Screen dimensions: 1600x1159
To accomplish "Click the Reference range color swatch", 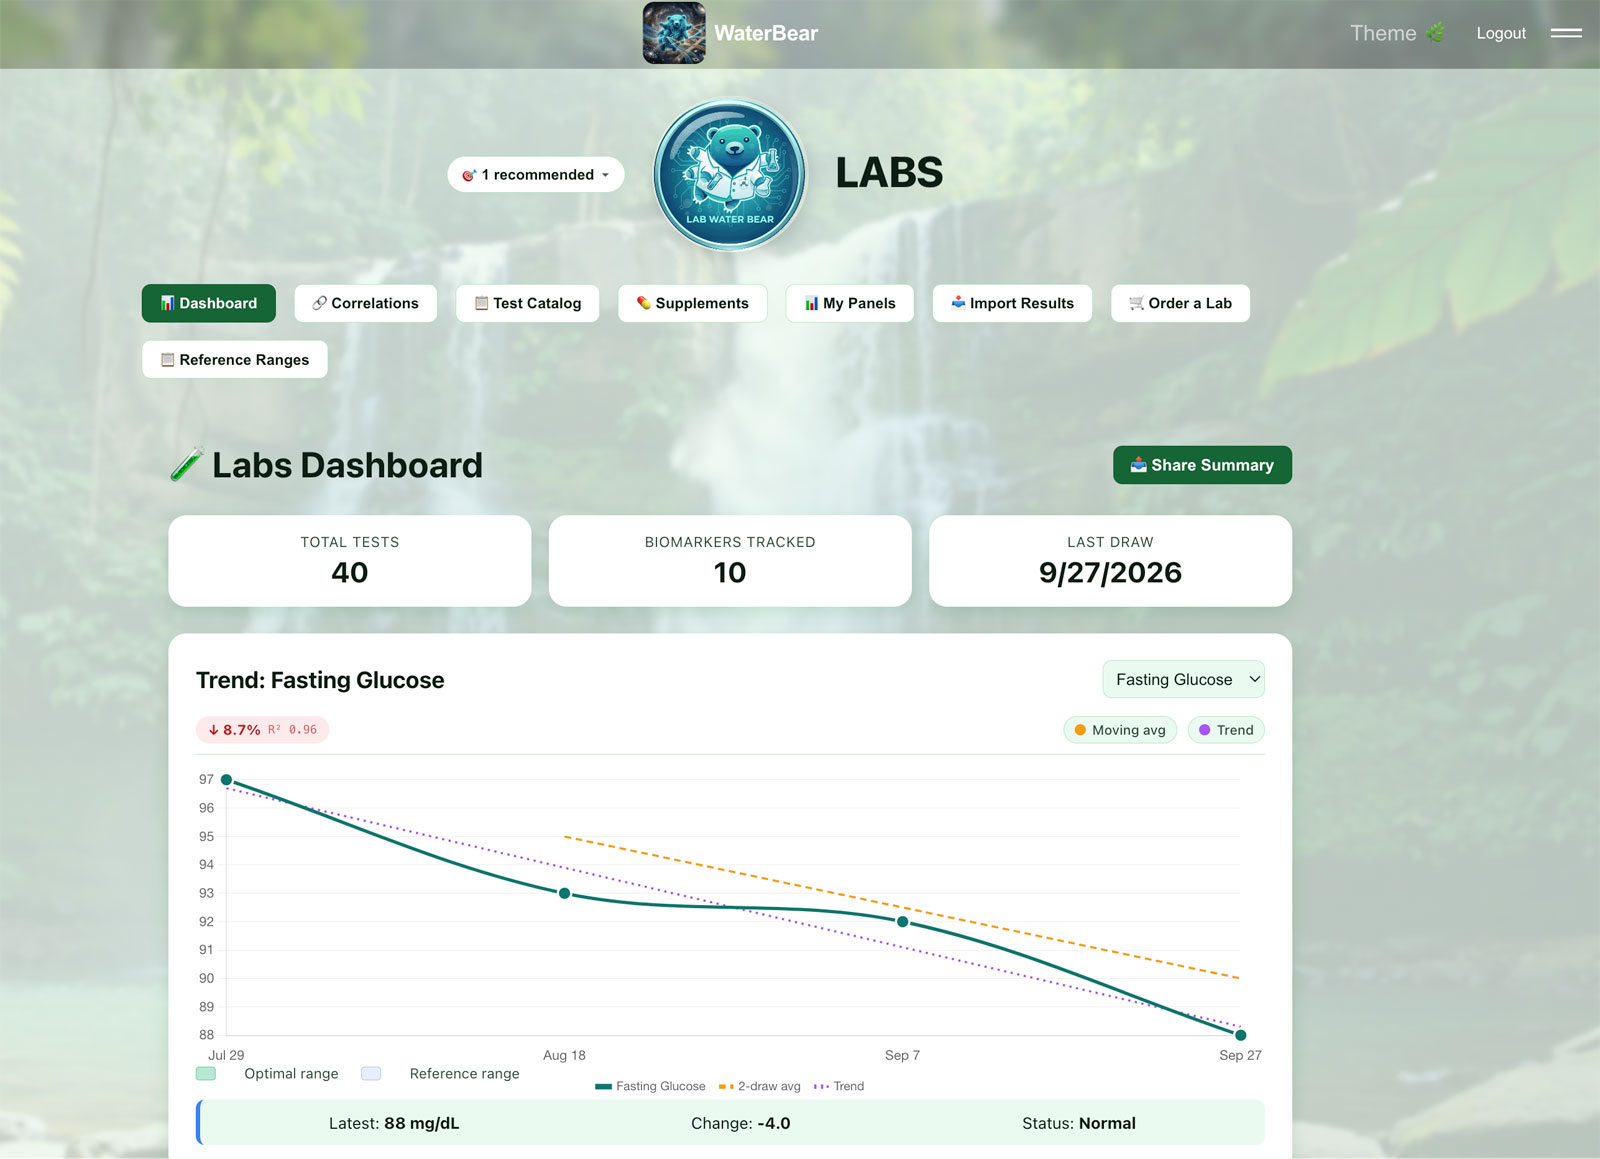I will coord(371,1073).
